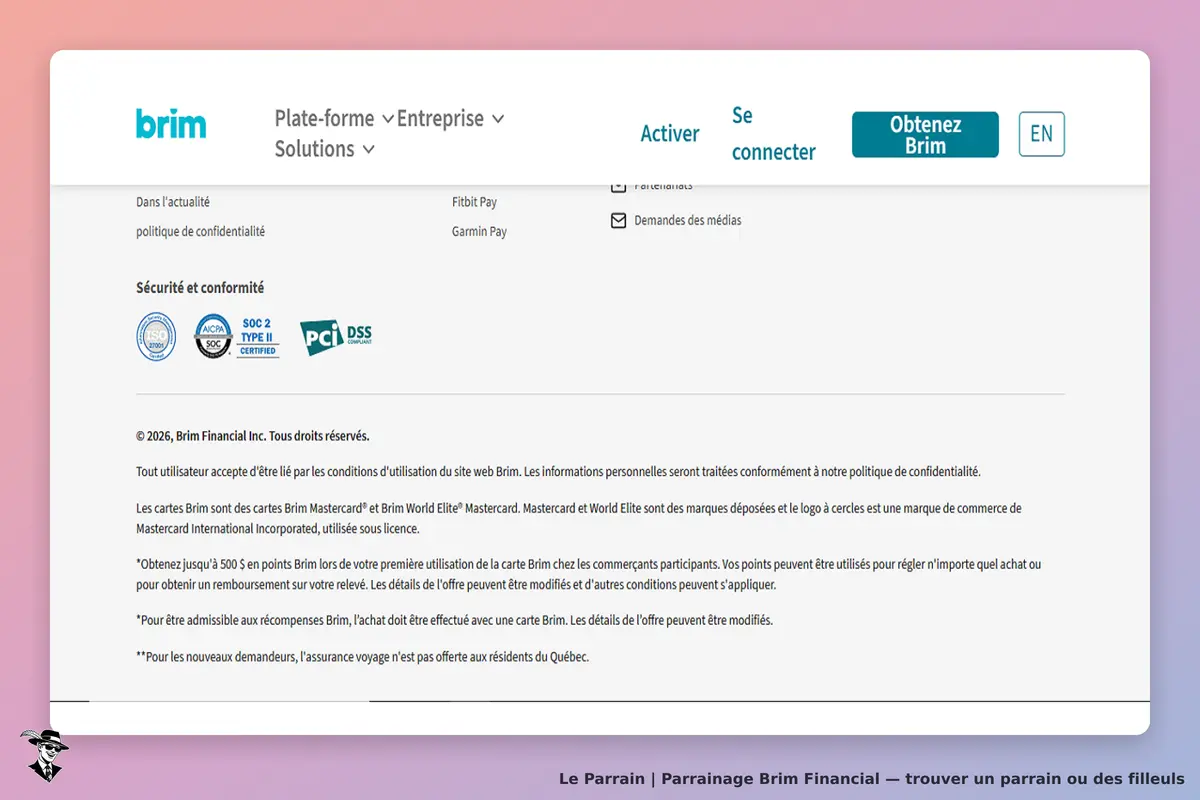Click the Obtenez Brim button

tap(925, 134)
